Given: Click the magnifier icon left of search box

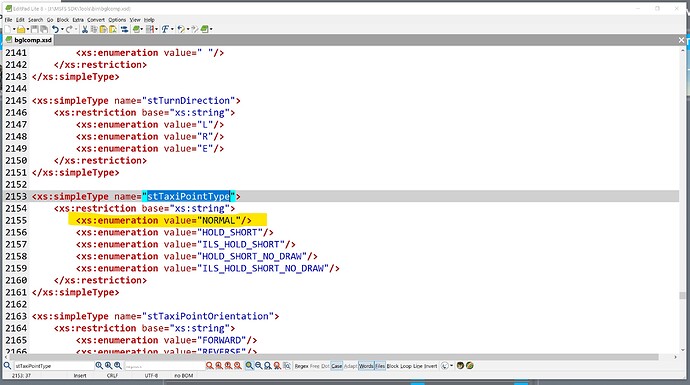Looking at the screenshot, I should point(7,366).
